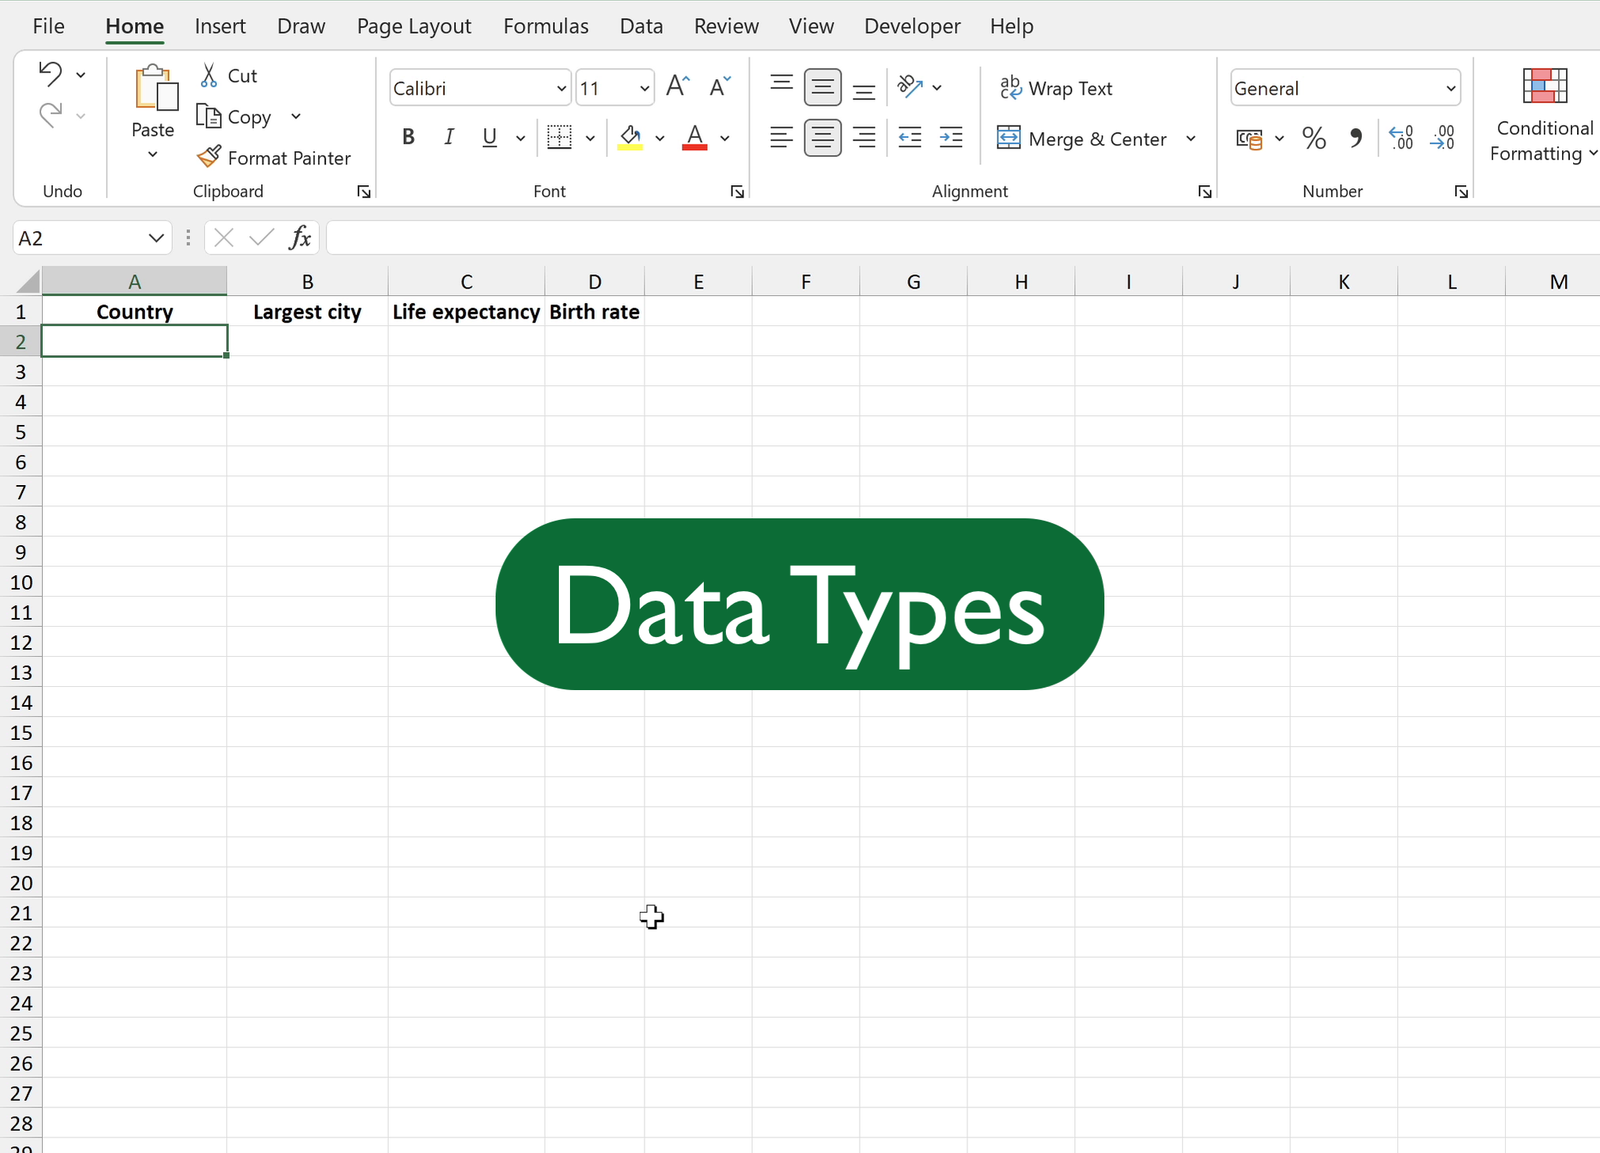Click the Percent Style icon
Image resolution: width=1600 pixels, height=1153 pixels.
(x=1314, y=138)
